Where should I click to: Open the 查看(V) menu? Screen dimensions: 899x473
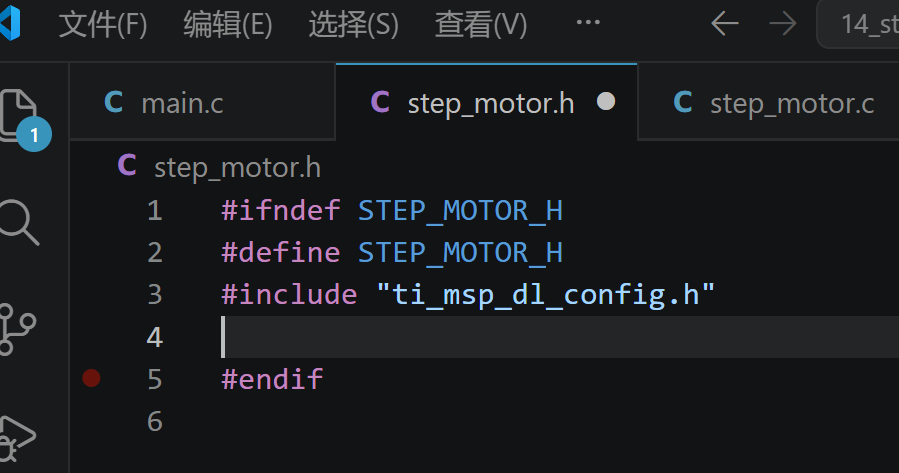coord(480,25)
